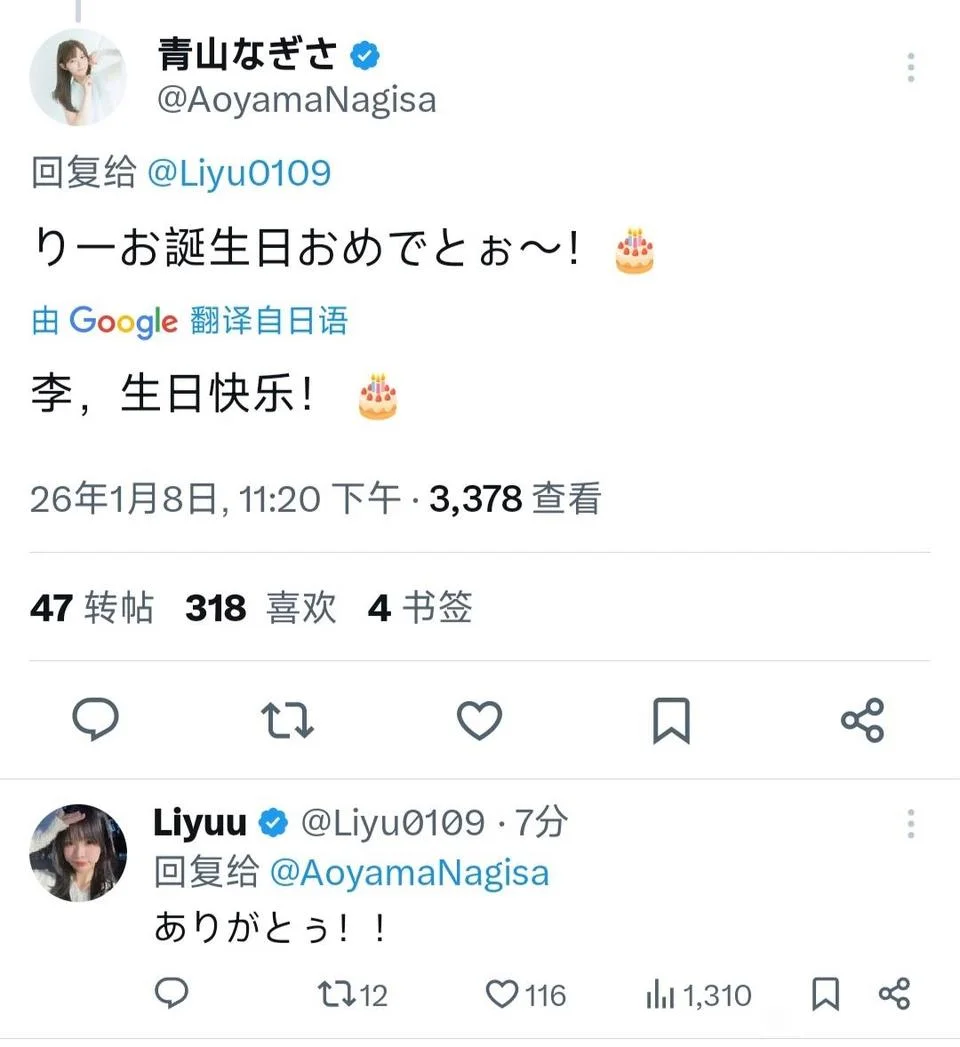
Task: View the 47 reposts list
Action: pos(91,608)
